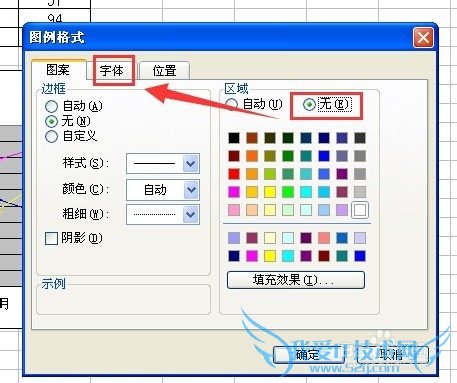Image resolution: width=457 pixels, height=383 pixels.
Task: Select the light gray swatch above white
Action: [360, 192]
